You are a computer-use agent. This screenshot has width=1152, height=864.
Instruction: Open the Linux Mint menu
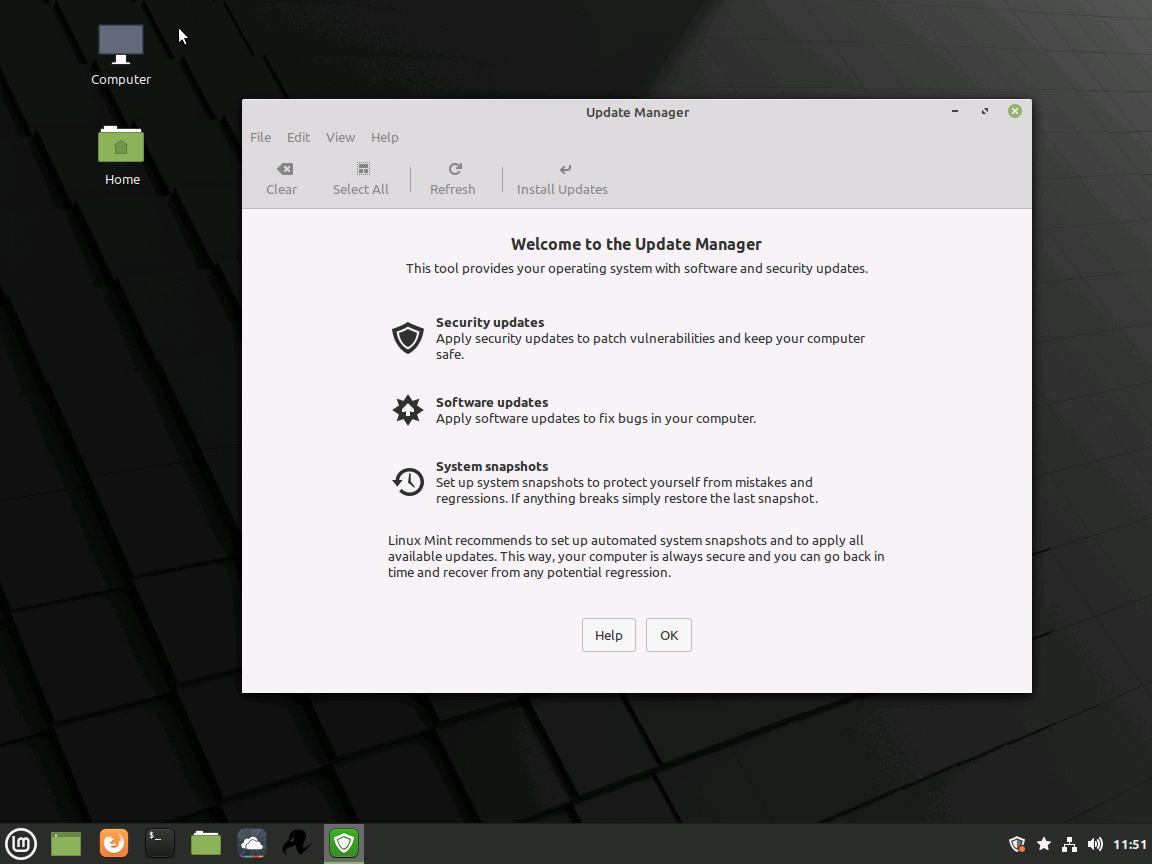pyautogui.click(x=20, y=843)
